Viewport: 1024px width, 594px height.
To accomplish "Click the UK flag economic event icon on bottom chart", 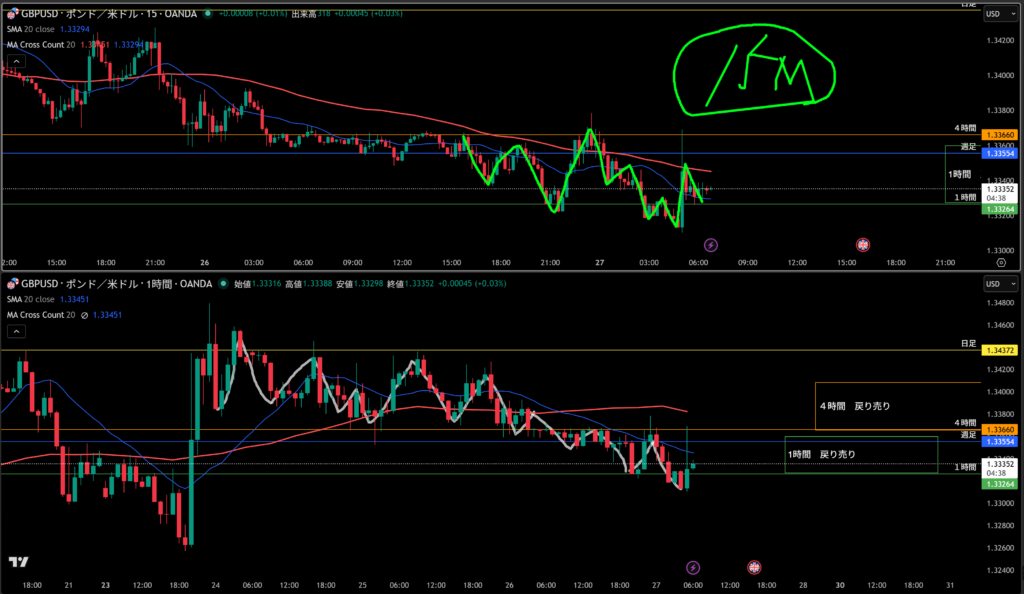I will coord(754,566).
